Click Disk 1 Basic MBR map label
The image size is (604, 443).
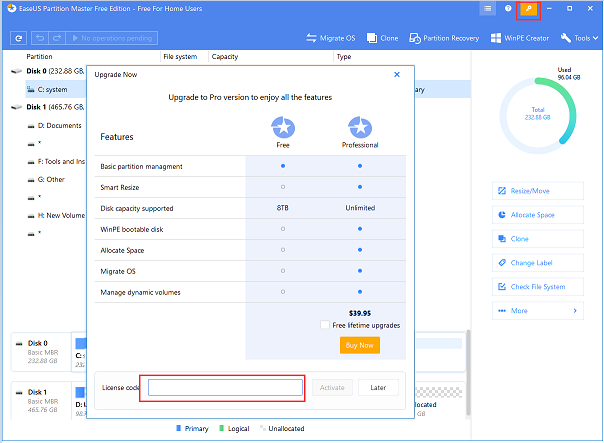[42, 401]
